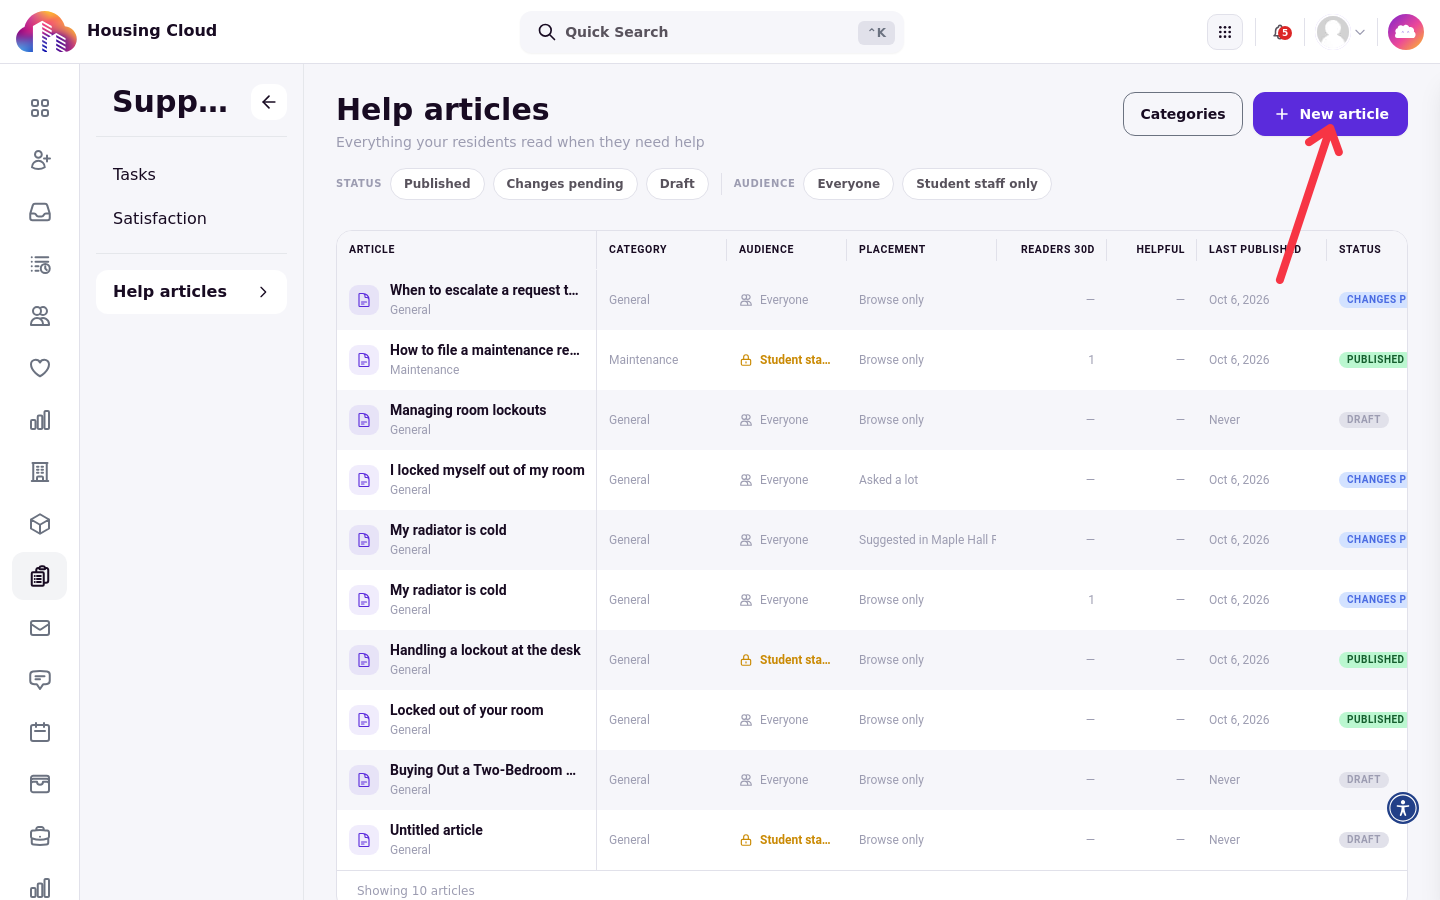Click the 'Readers 30D' column header
Viewport: 1440px width, 900px height.
tap(1057, 250)
